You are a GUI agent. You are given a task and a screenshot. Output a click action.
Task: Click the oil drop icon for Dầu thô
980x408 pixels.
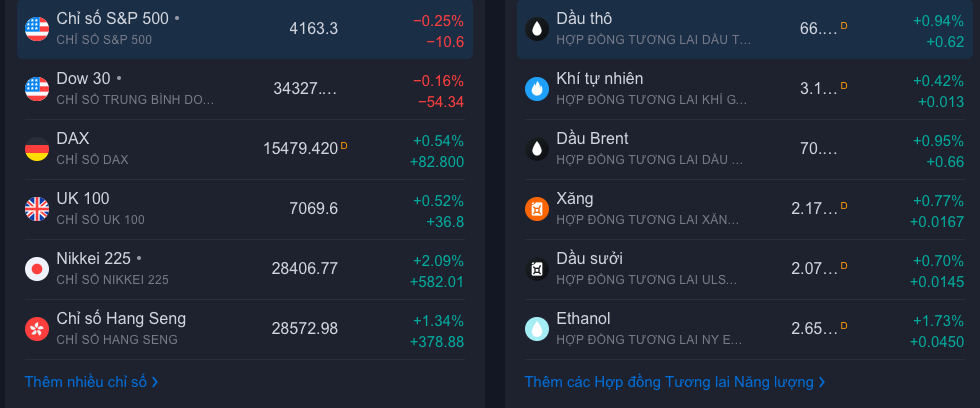coord(537,29)
